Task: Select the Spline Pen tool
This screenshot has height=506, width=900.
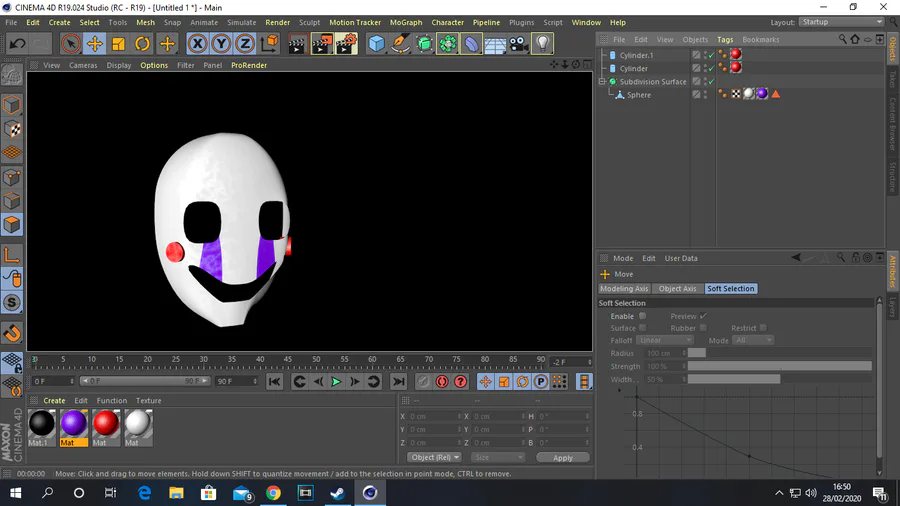Action: (x=401, y=44)
